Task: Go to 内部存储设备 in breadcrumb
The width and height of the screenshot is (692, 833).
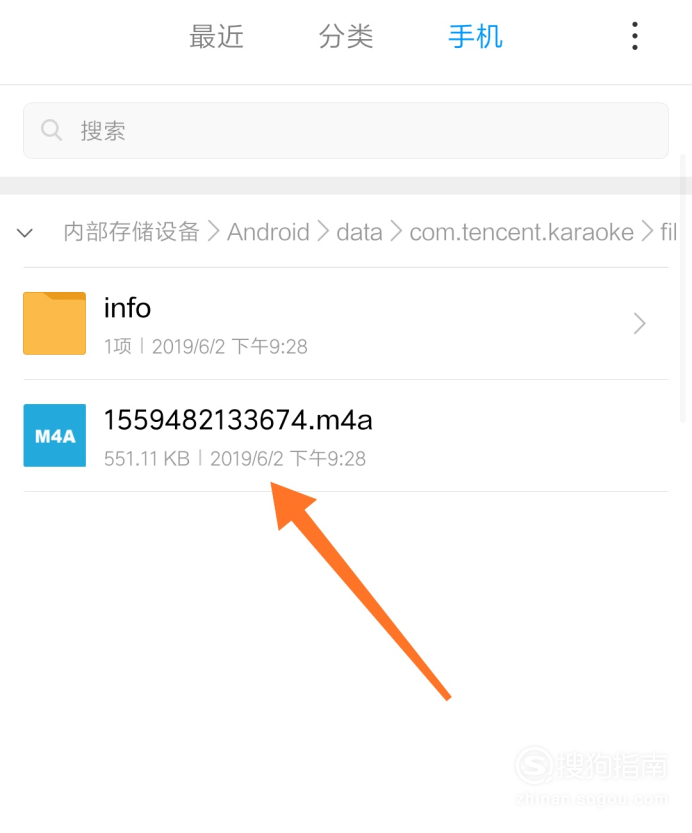Action: pyautogui.click(x=131, y=232)
